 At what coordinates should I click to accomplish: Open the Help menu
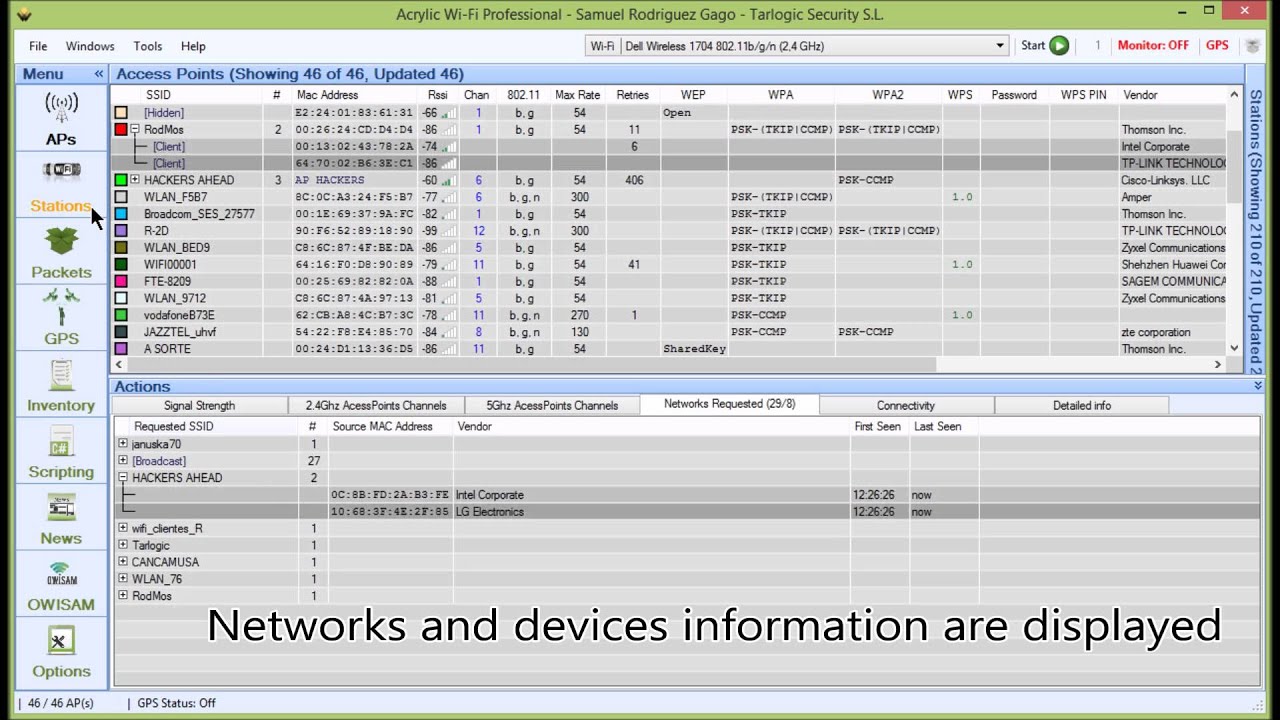pyautogui.click(x=193, y=46)
